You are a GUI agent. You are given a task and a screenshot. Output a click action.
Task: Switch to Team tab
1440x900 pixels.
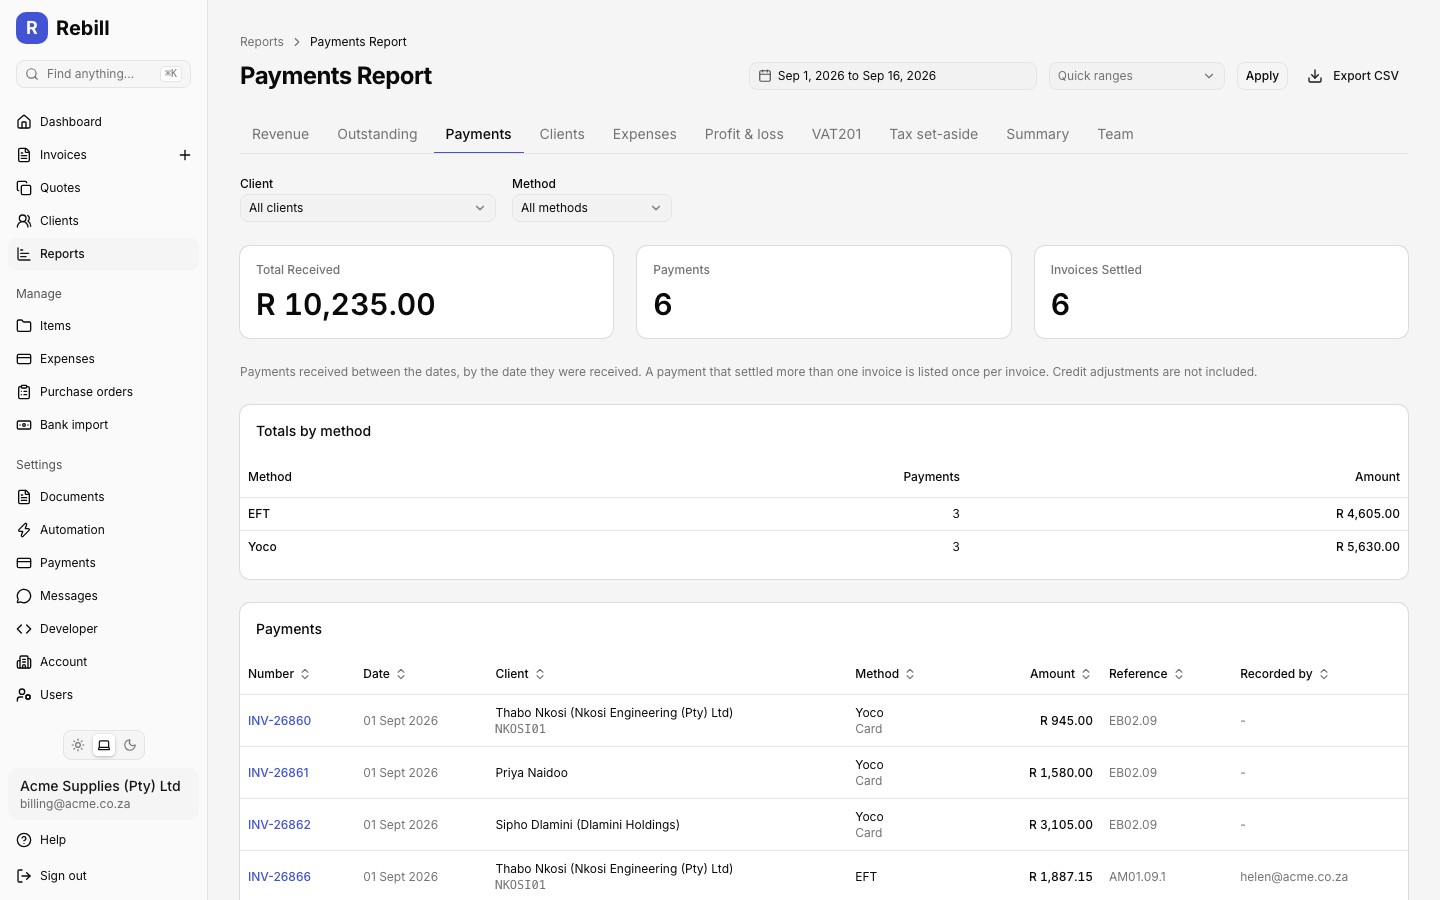1115,134
